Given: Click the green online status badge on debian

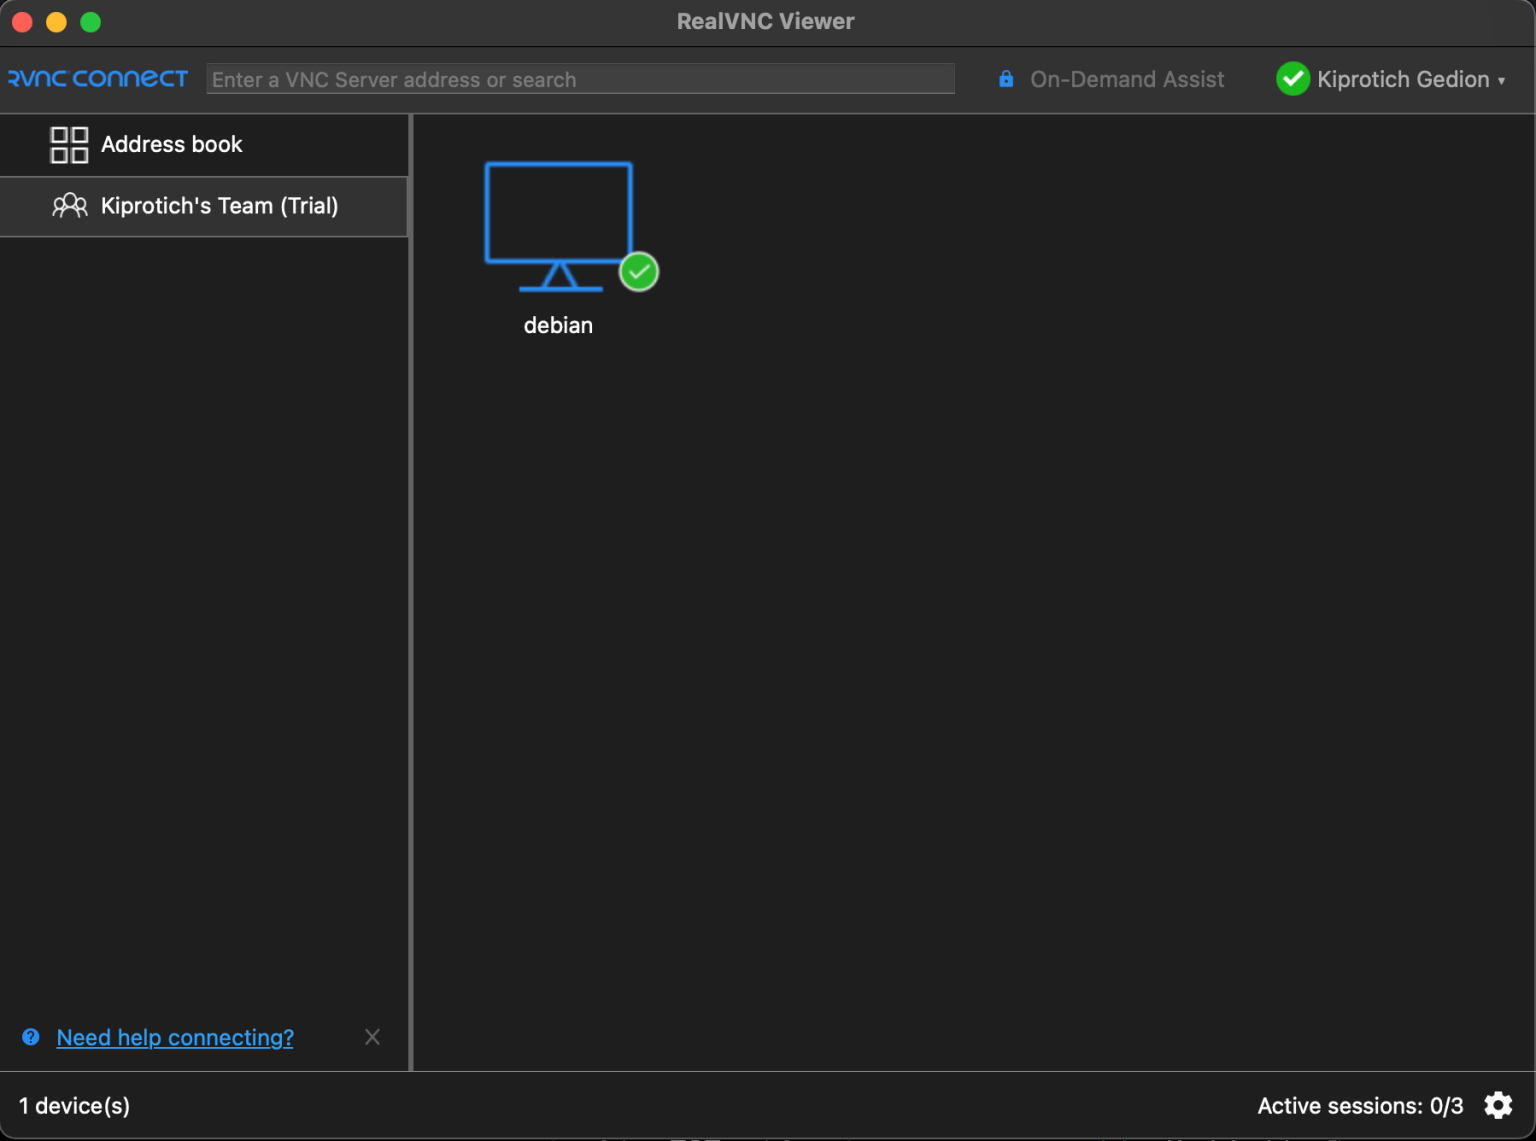Looking at the screenshot, I should (639, 271).
